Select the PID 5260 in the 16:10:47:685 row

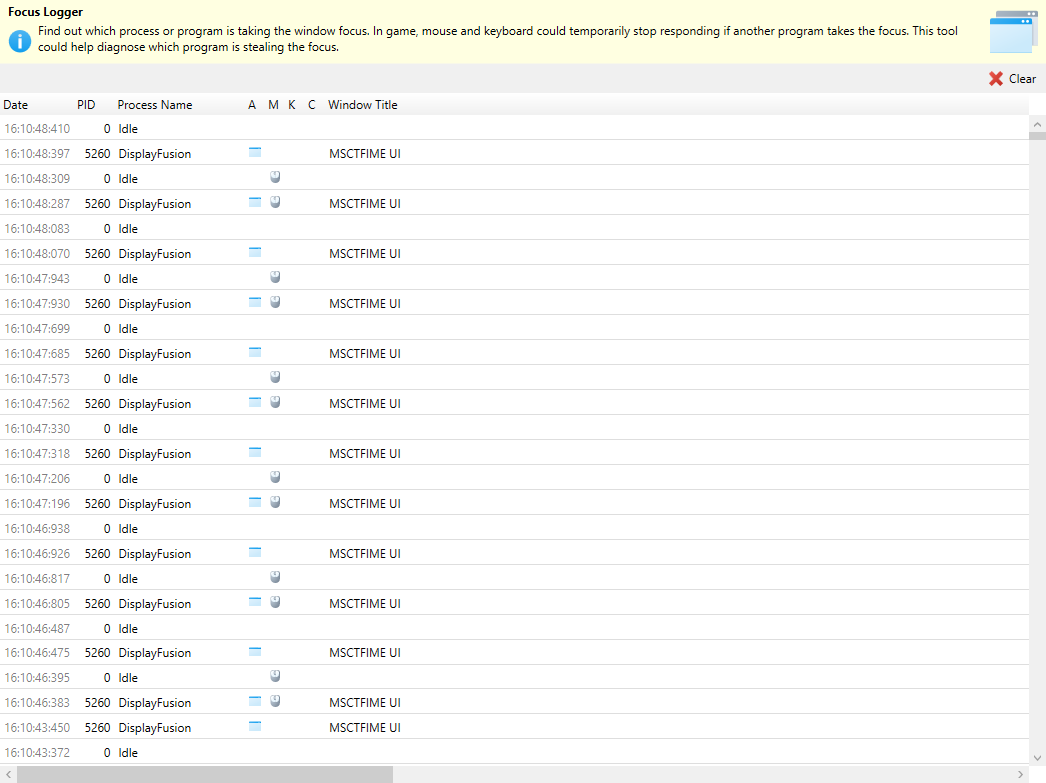[97, 353]
